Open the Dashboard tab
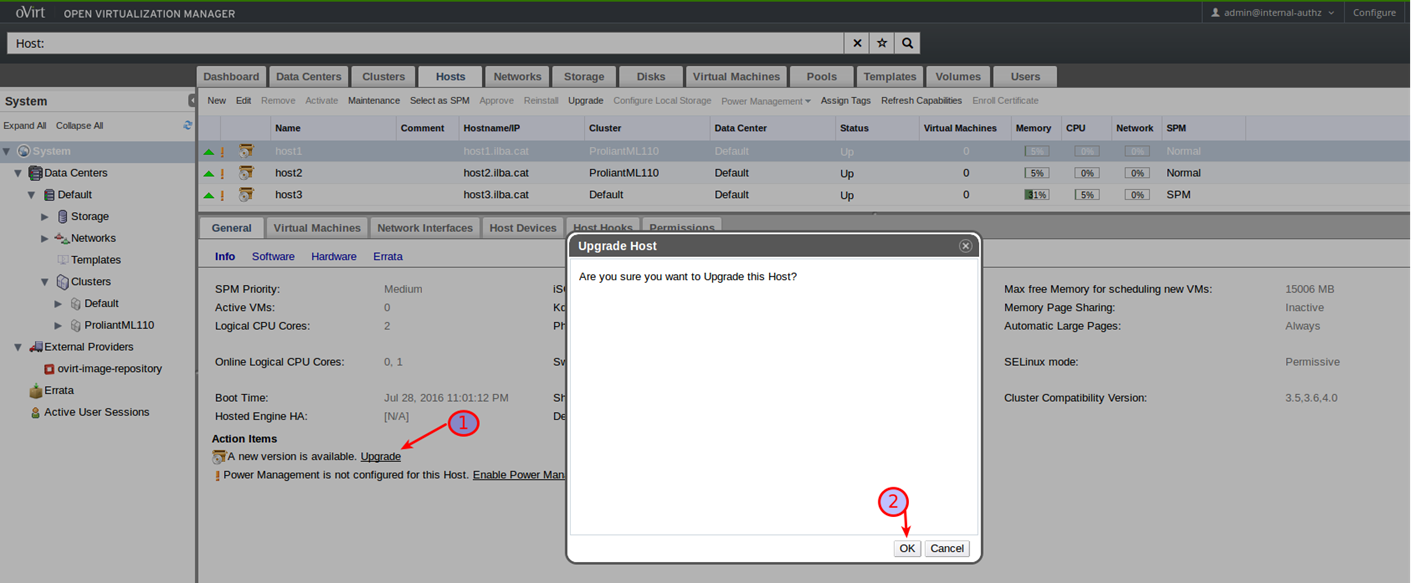1411x583 pixels. (x=231, y=76)
